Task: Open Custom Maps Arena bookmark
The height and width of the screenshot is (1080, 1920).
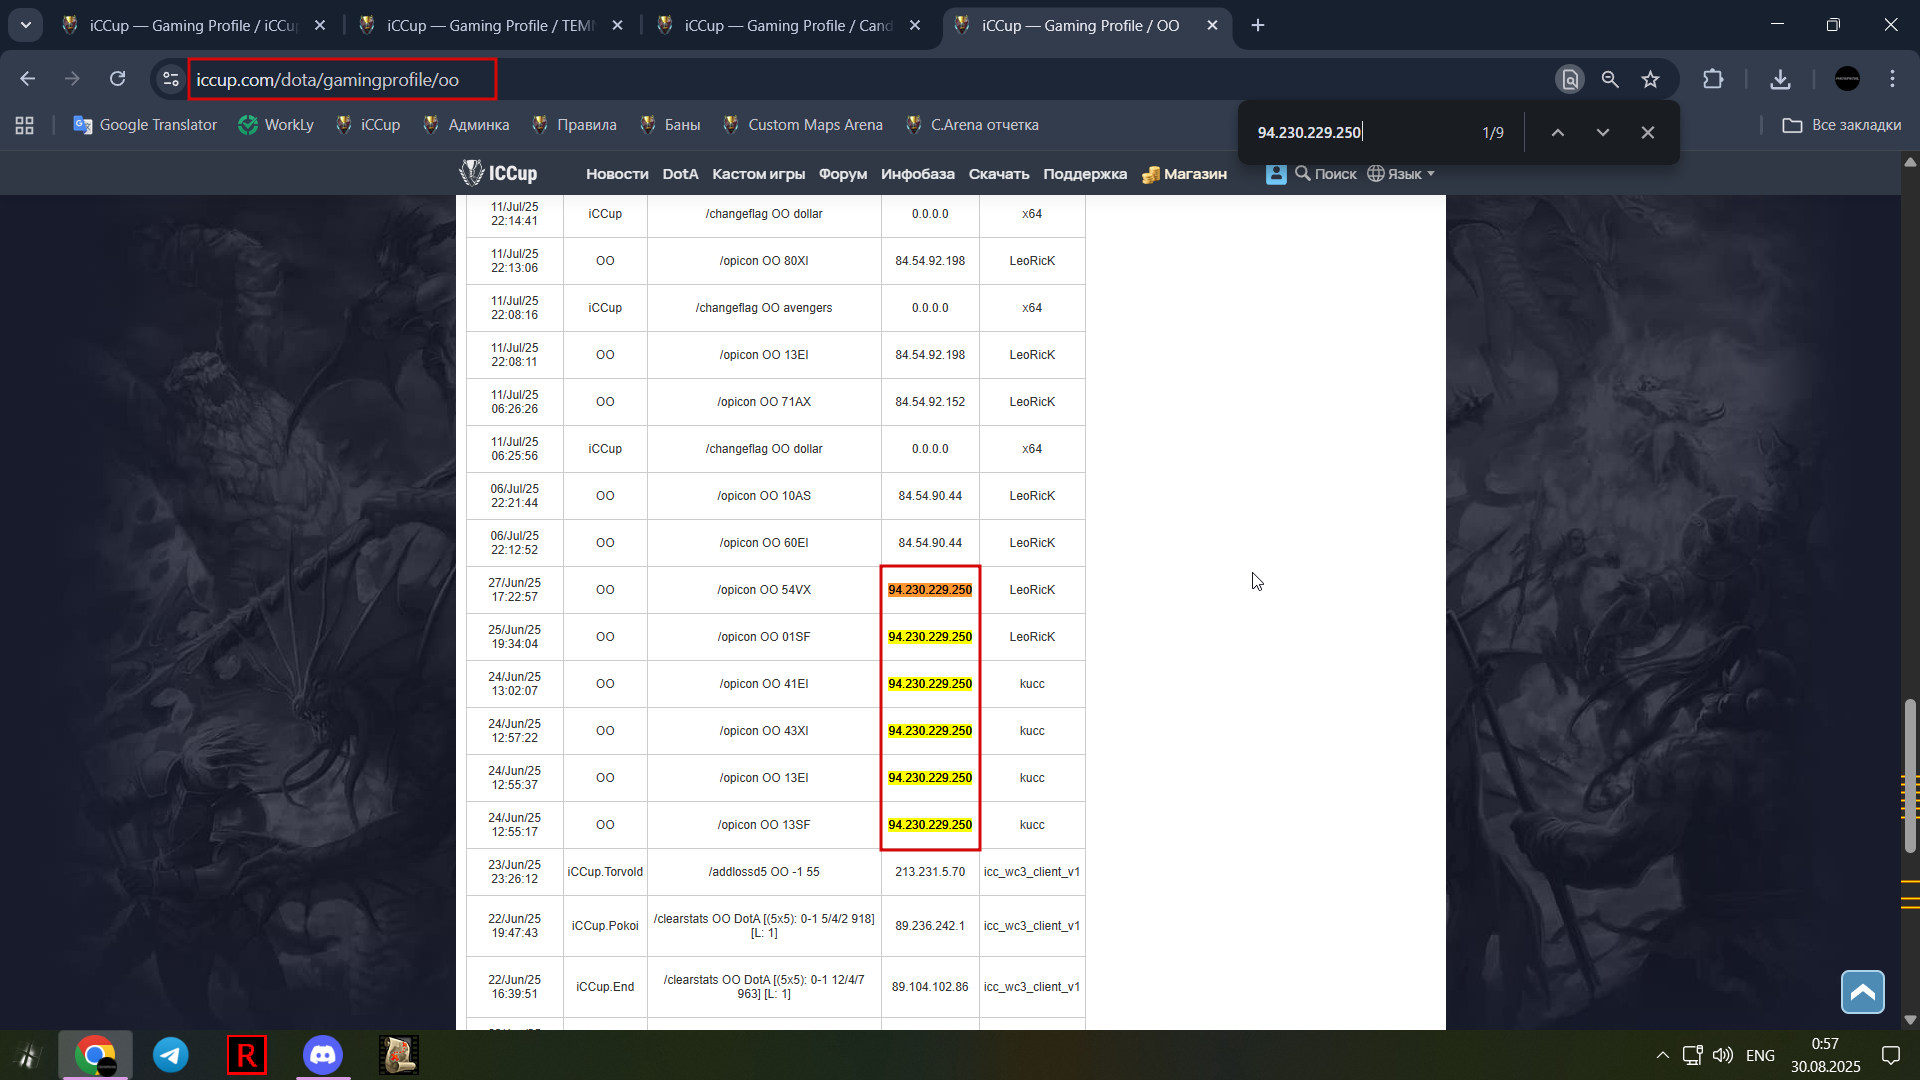Action: [803, 125]
